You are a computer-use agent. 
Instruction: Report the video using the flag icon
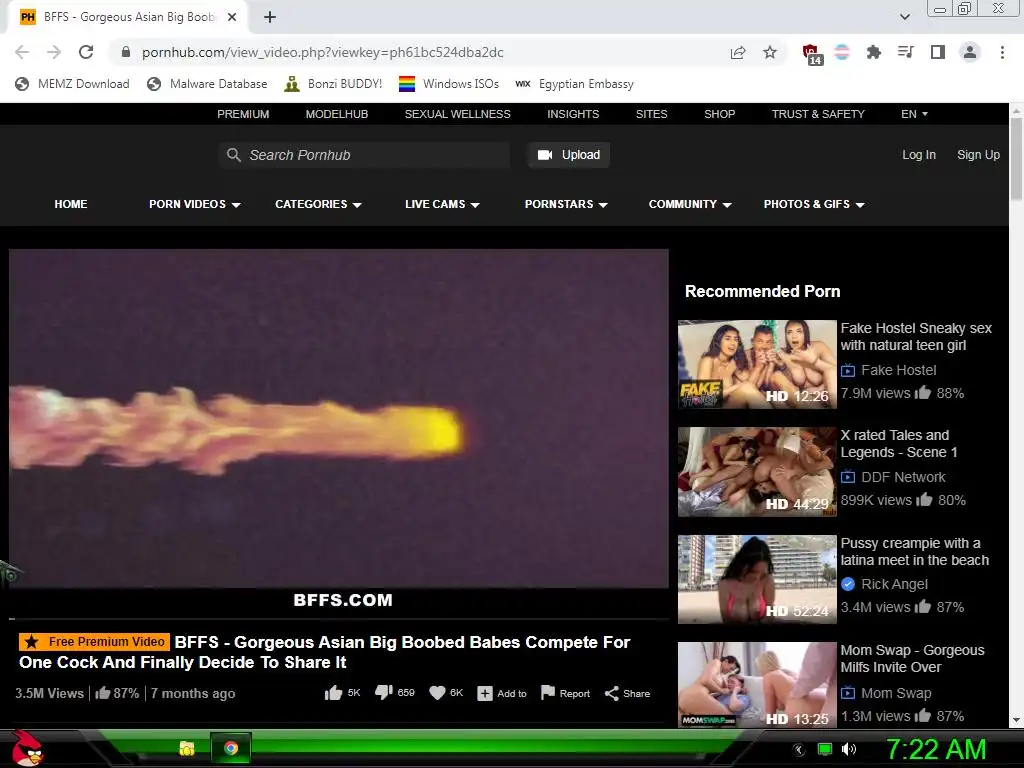(x=548, y=693)
